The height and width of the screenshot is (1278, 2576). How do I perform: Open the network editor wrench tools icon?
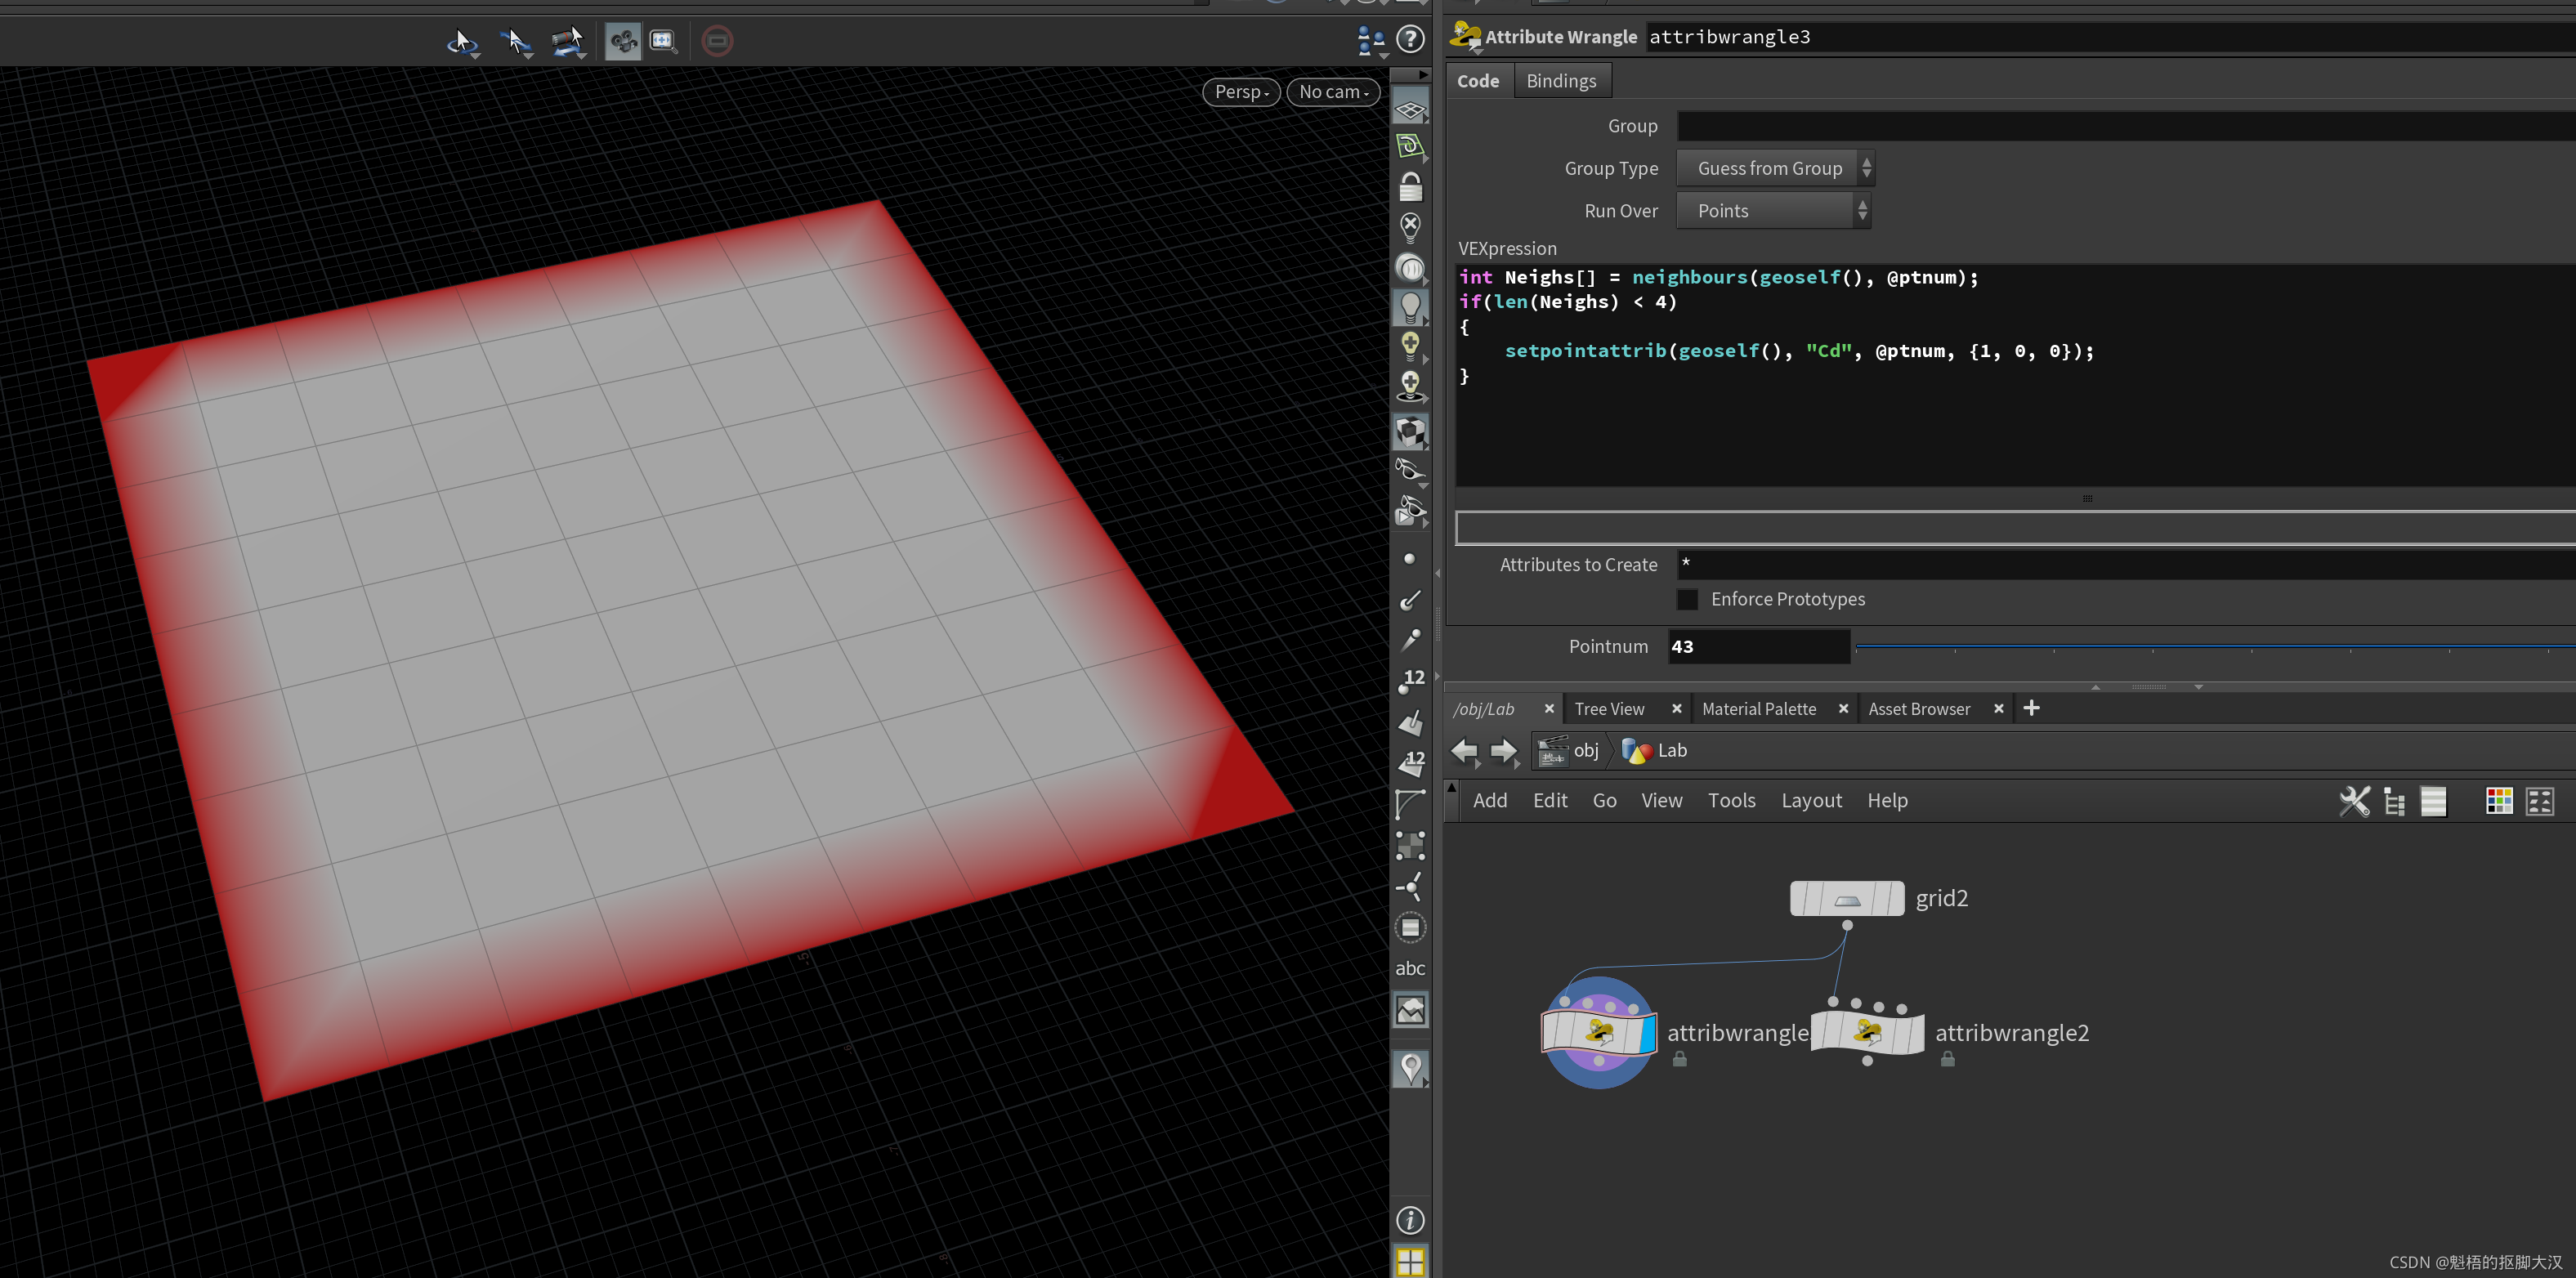point(2354,801)
